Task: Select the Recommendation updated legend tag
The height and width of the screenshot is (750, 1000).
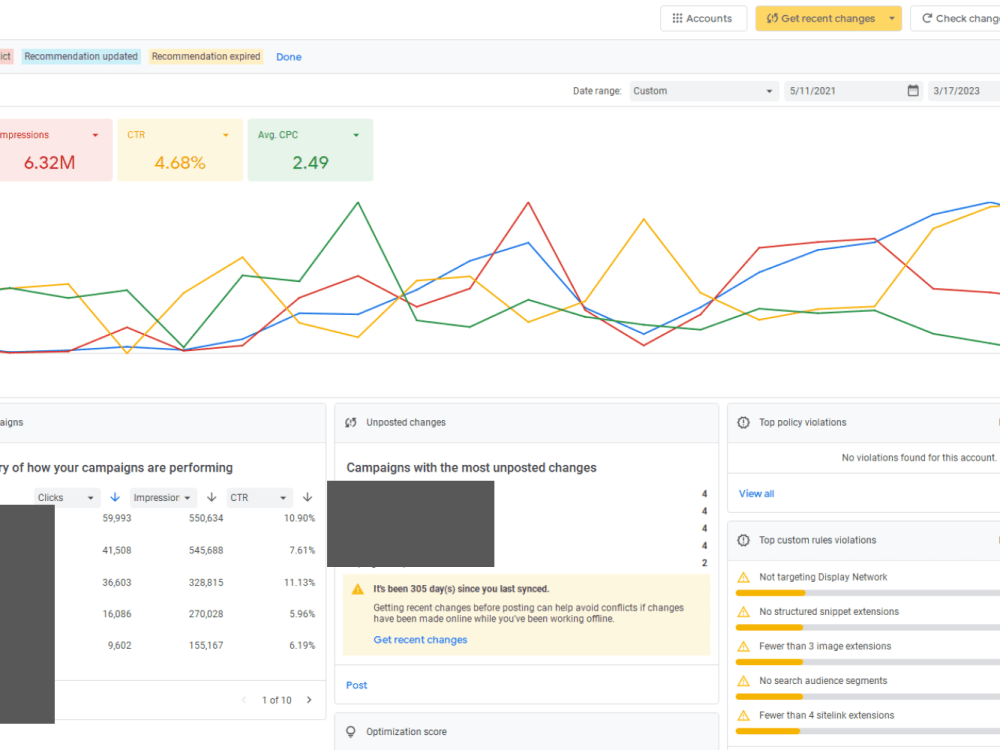Action: [x=81, y=56]
